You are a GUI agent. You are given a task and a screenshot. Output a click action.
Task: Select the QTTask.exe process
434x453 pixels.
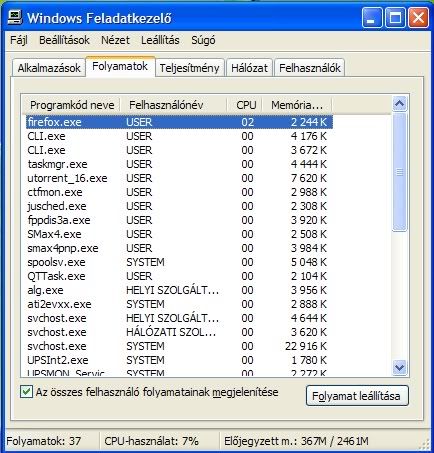[x=179, y=276]
